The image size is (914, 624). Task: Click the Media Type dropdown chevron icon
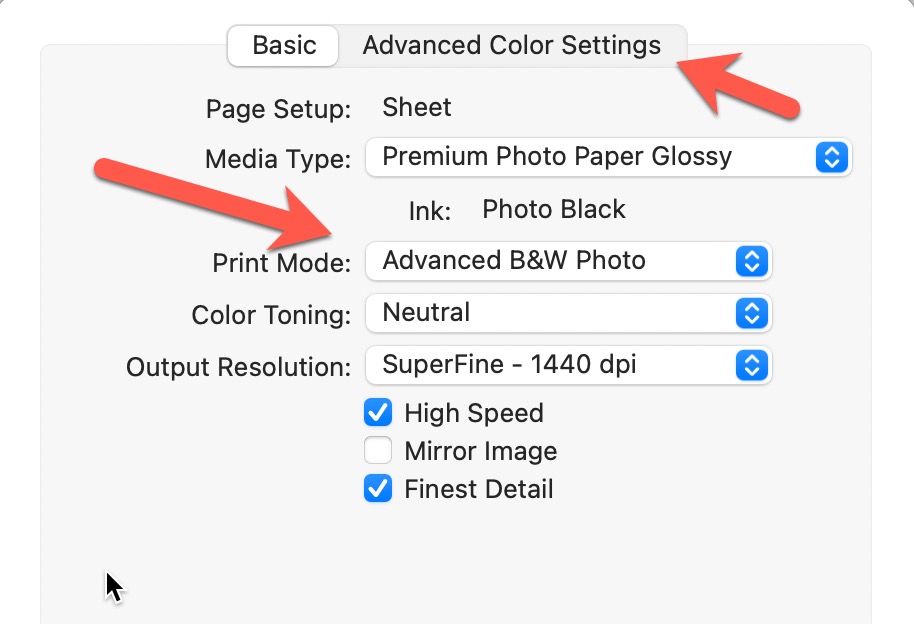(832, 157)
